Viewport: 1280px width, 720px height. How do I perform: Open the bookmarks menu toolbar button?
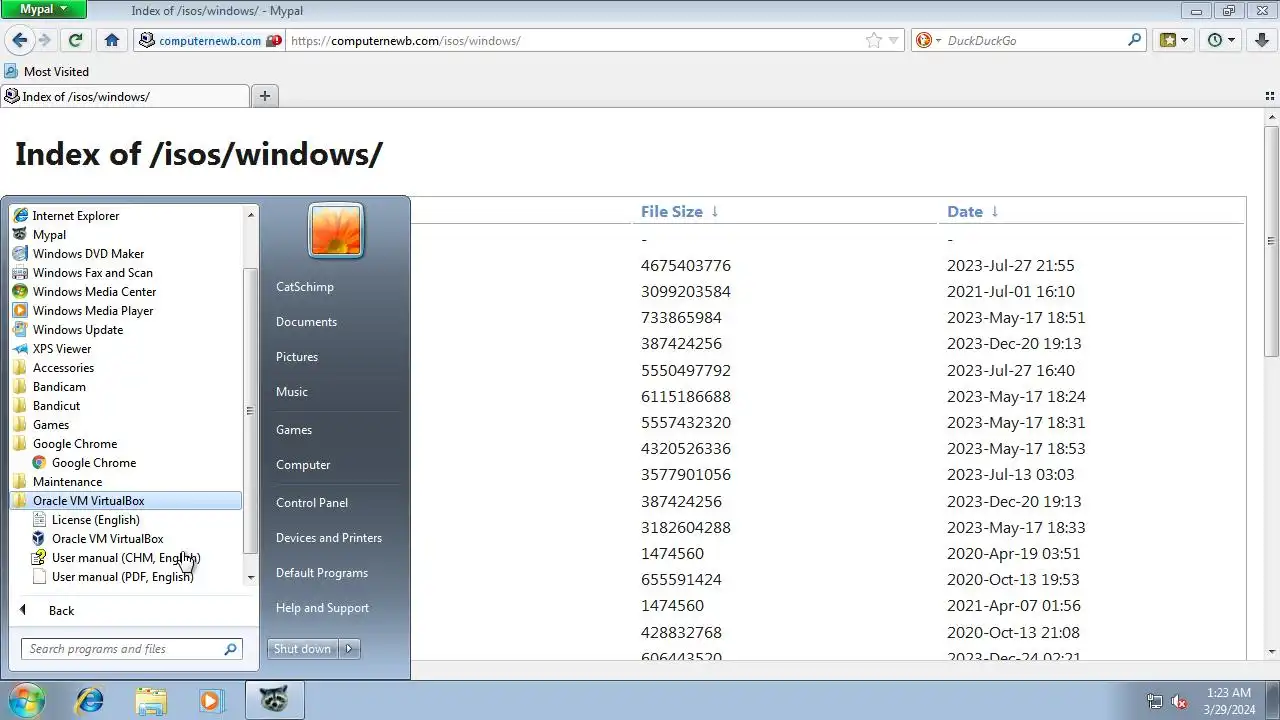(x=1174, y=40)
